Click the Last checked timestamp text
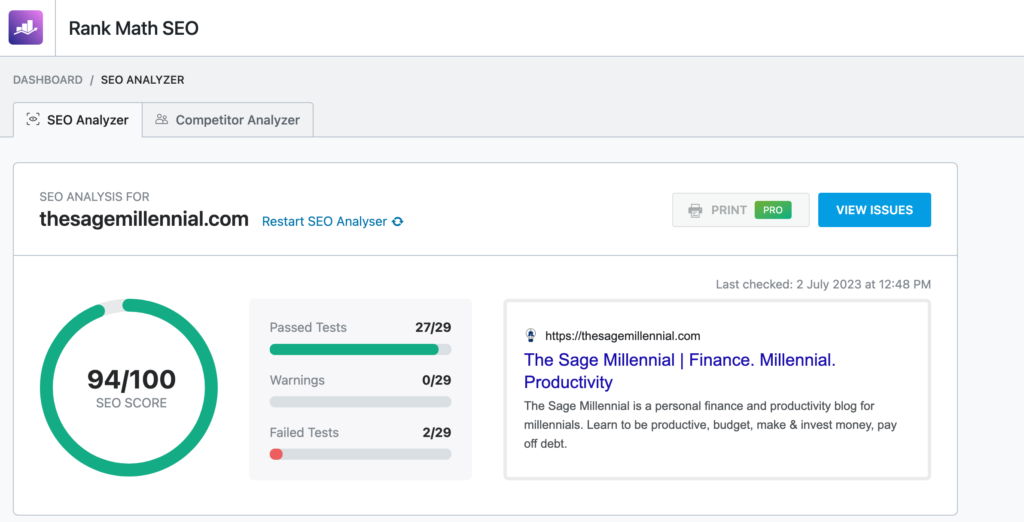1024x522 pixels. pos(824,284)
